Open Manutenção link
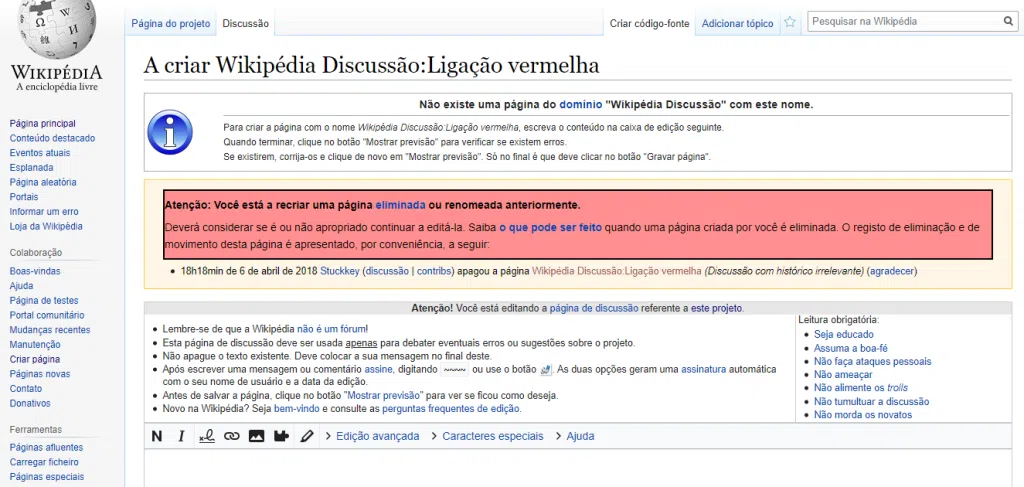1024x487 pixels. (x=35, y=345)
